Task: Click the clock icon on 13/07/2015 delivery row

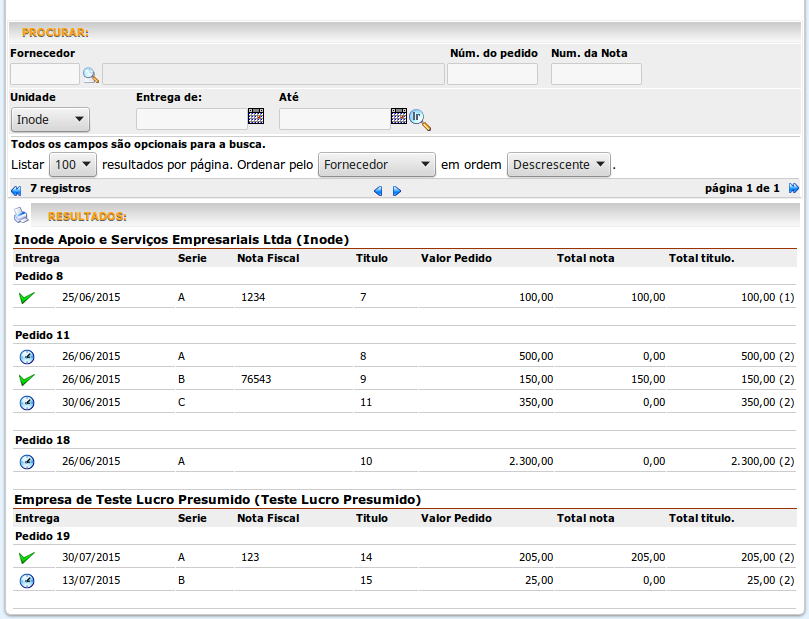Action: tap(27, 581)
